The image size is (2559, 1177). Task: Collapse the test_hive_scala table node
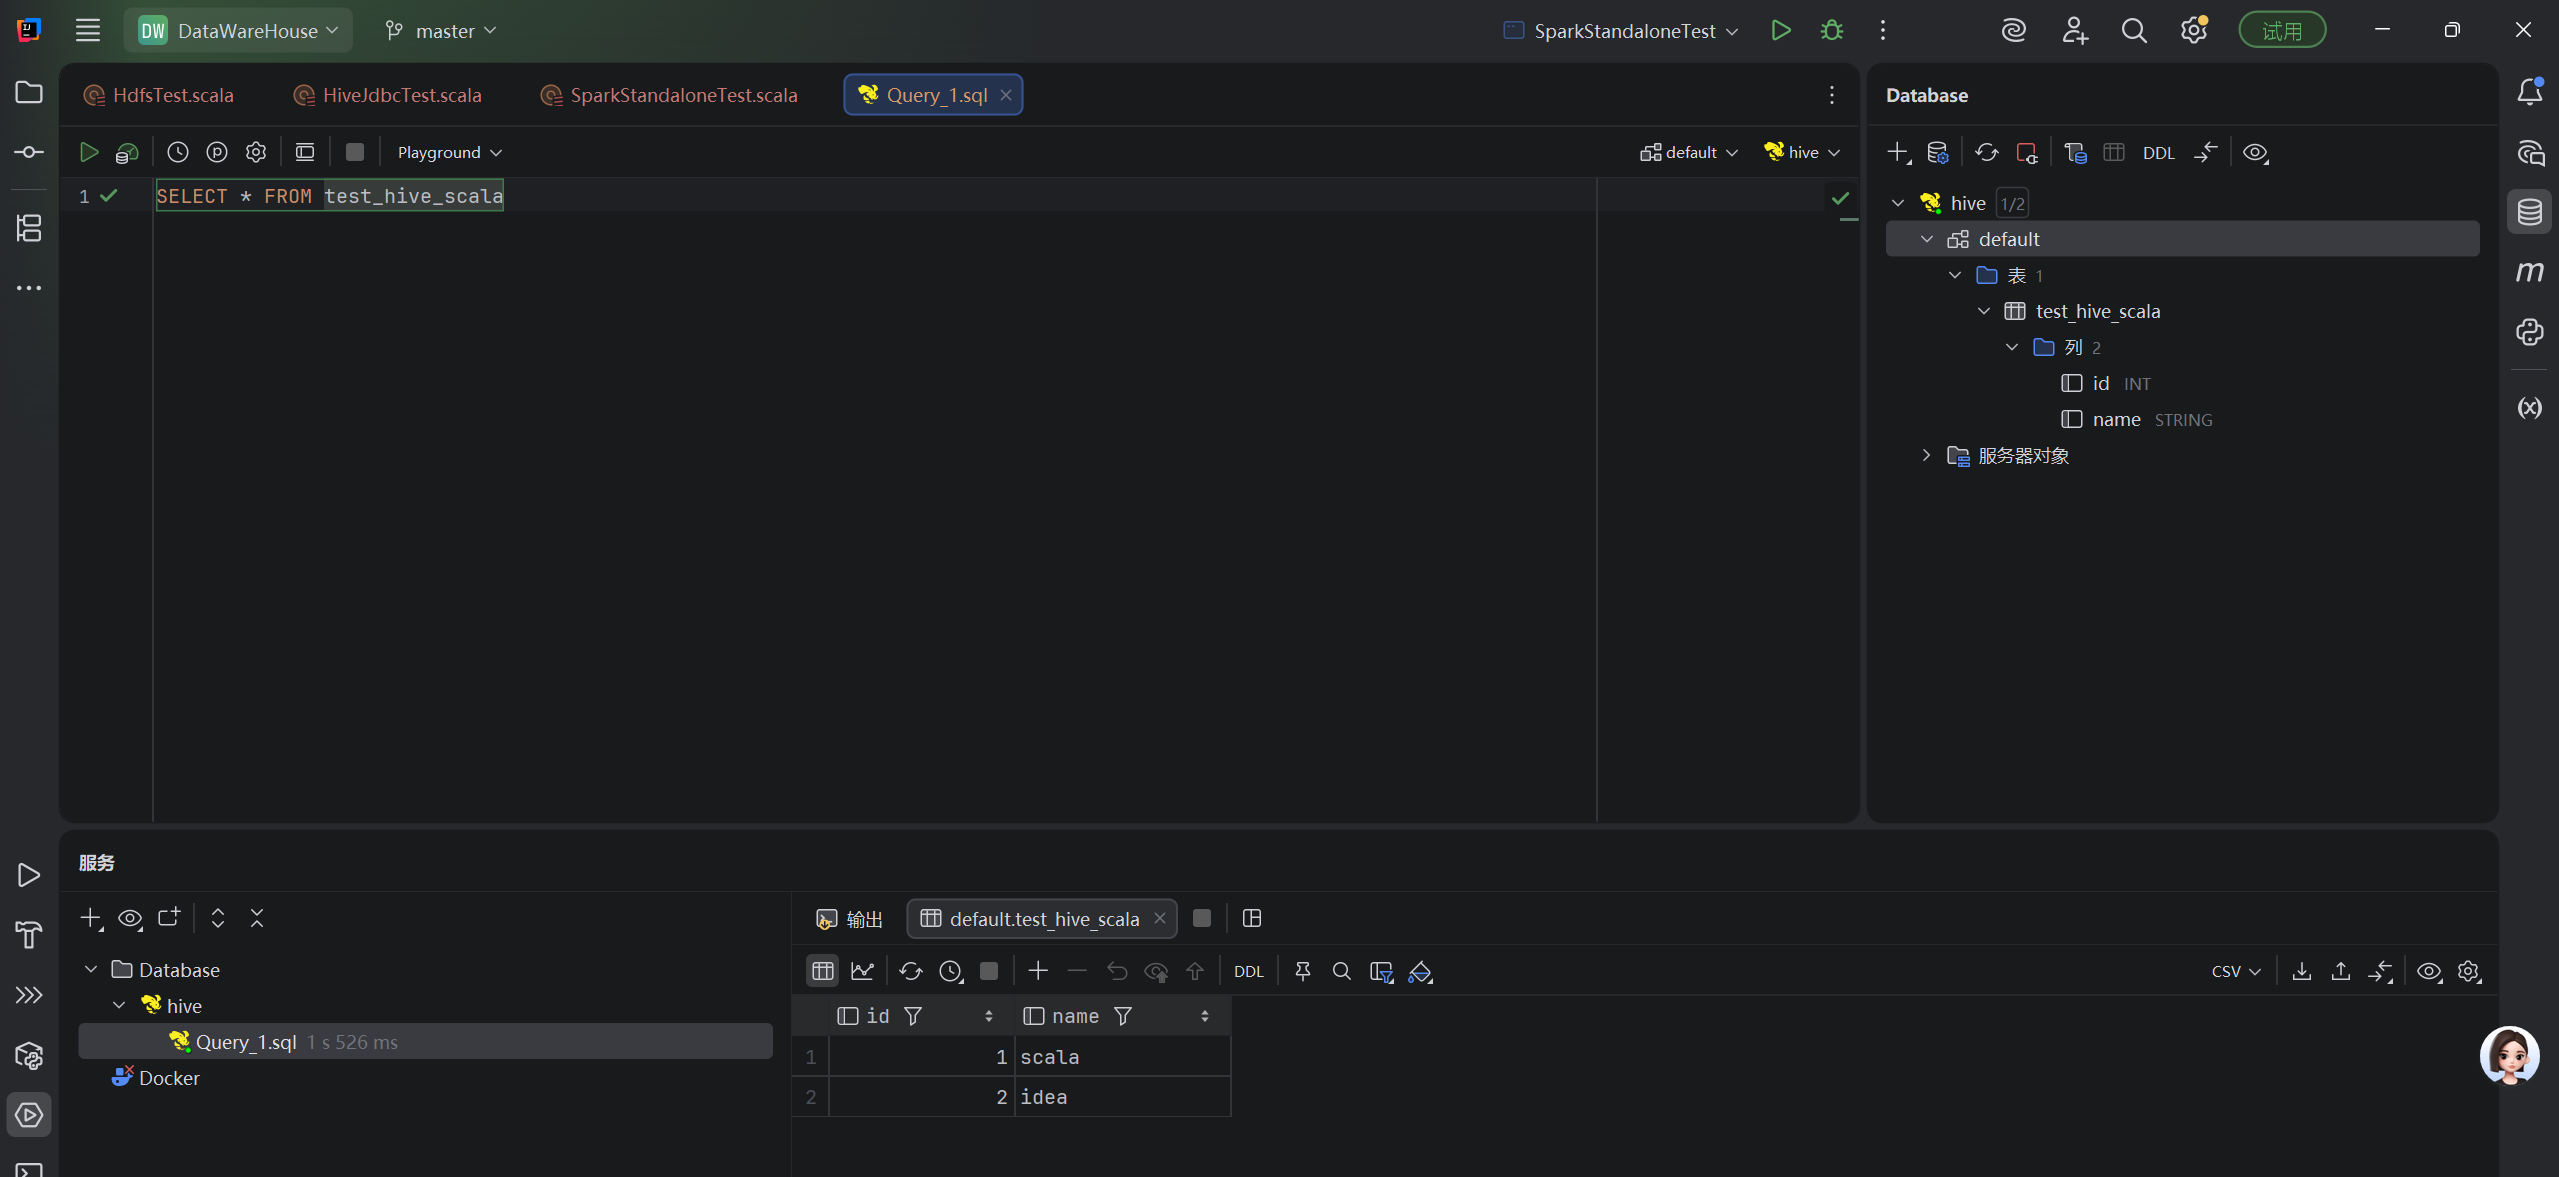point(1984,311)
